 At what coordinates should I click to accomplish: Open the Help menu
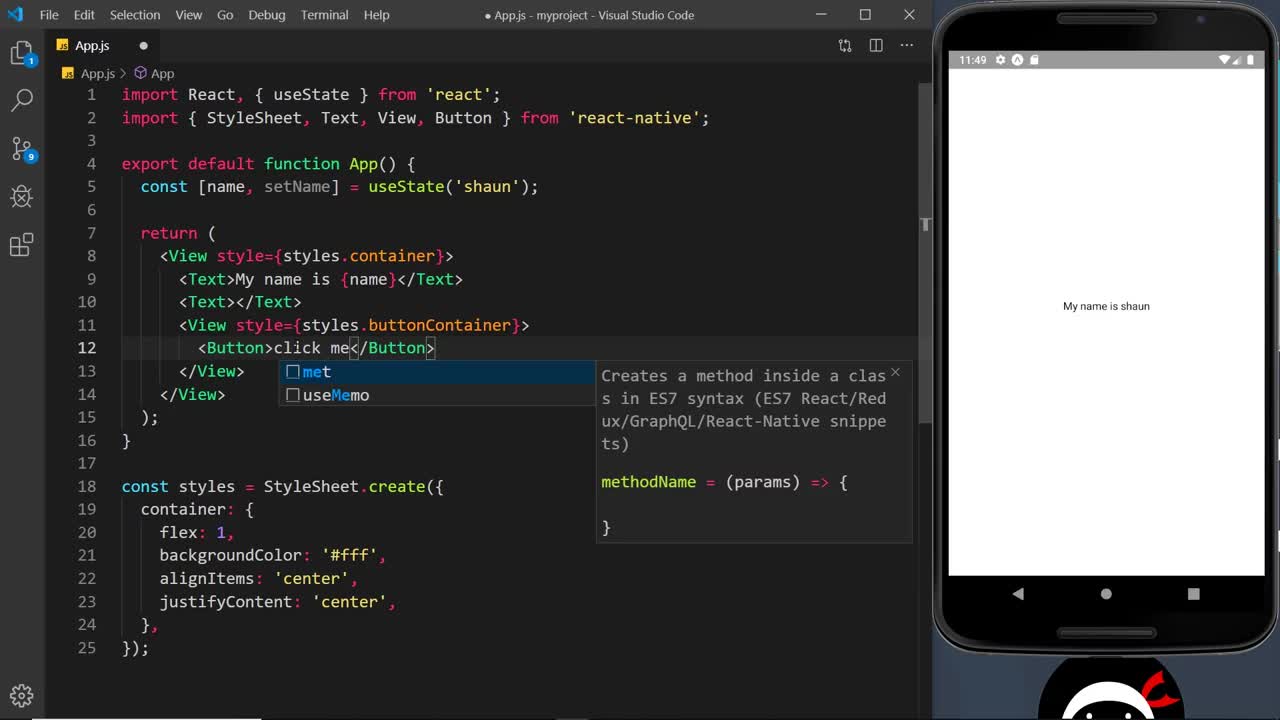(x=377, y=15)
